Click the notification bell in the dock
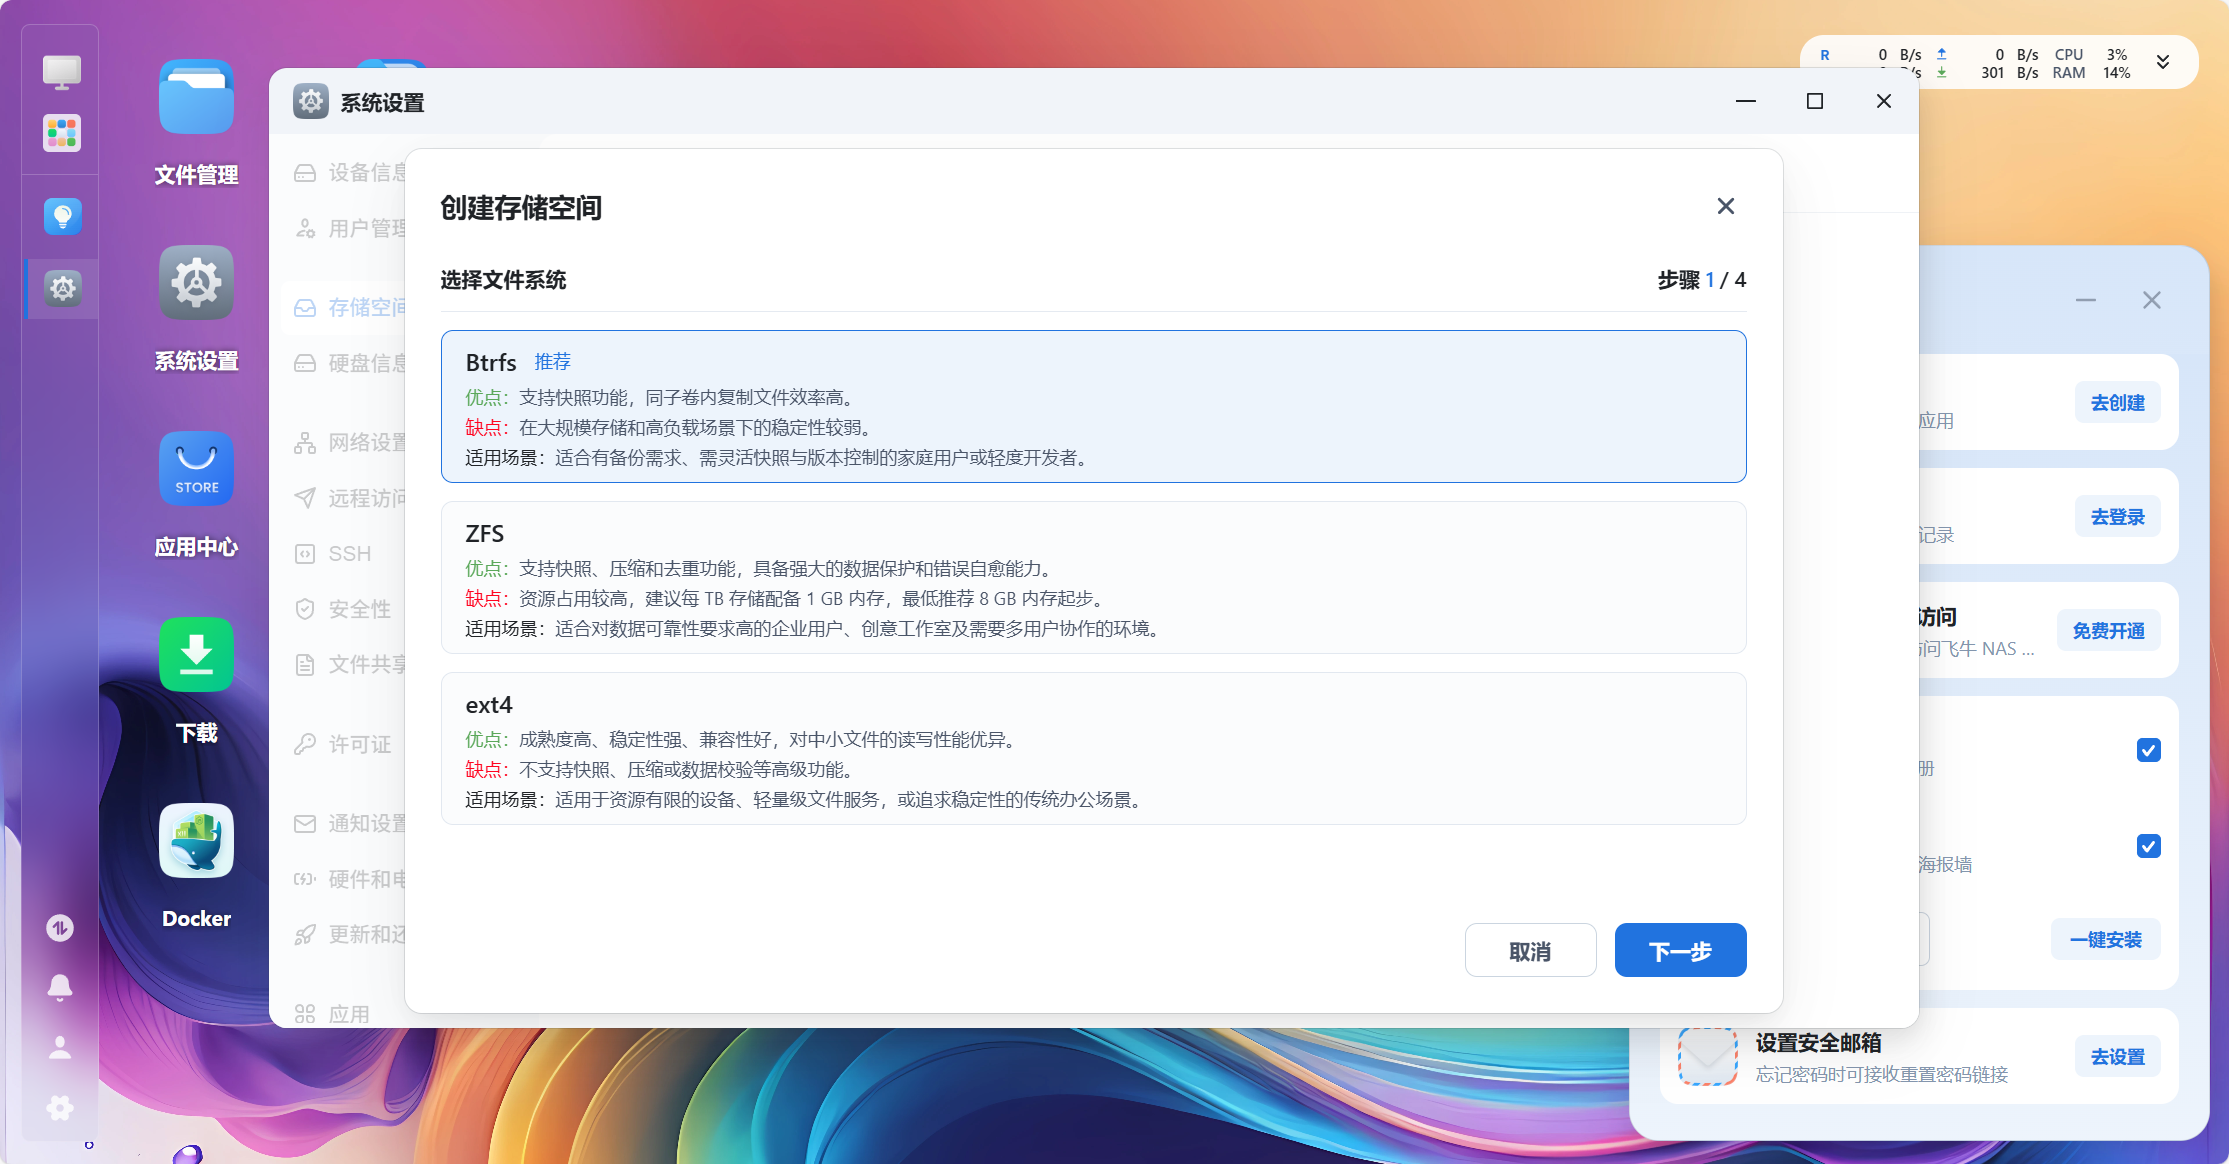 click(60, 987)
